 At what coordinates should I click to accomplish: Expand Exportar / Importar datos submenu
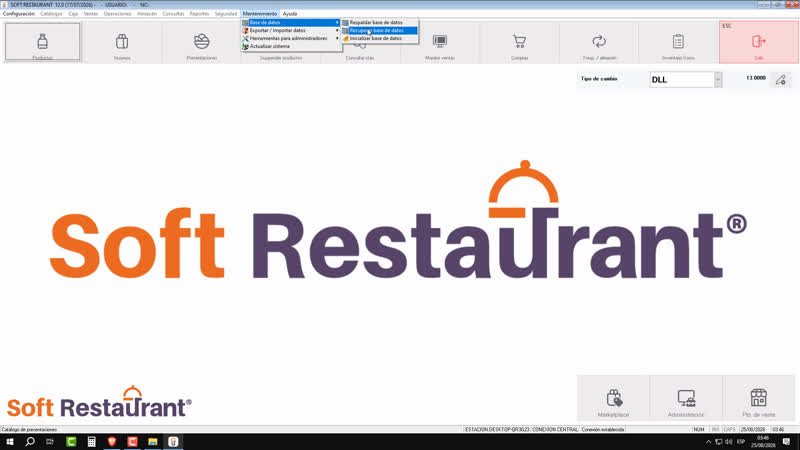291,30
